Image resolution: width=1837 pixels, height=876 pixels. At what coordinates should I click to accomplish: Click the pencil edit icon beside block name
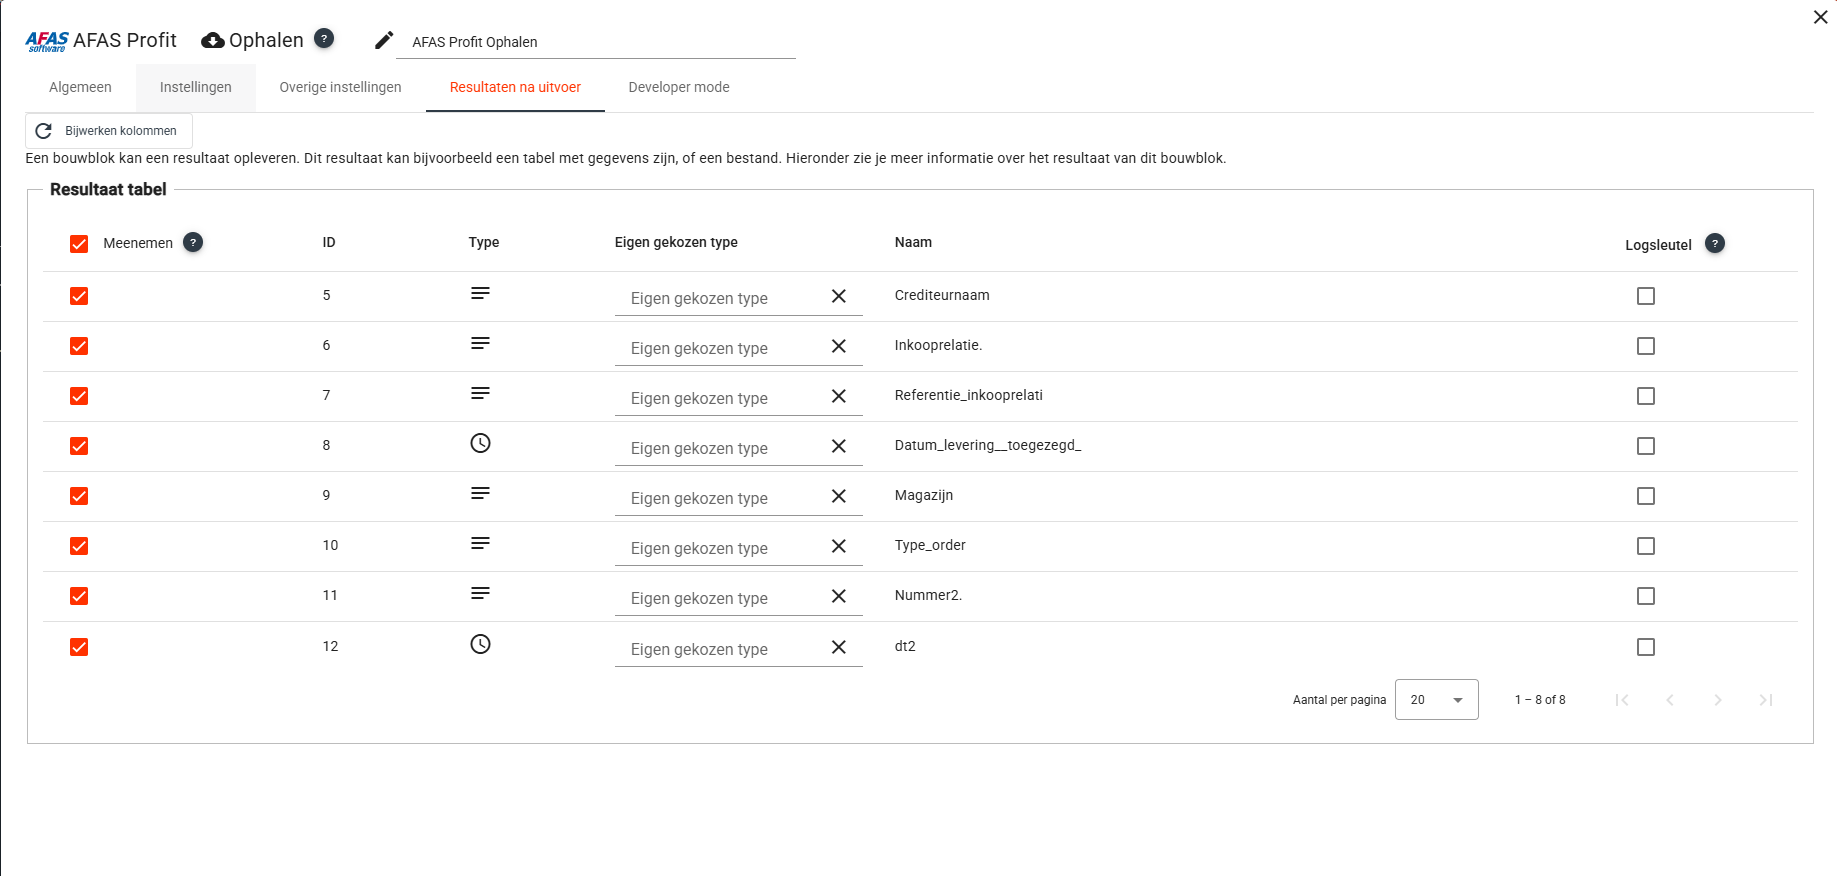click(384, 40)
